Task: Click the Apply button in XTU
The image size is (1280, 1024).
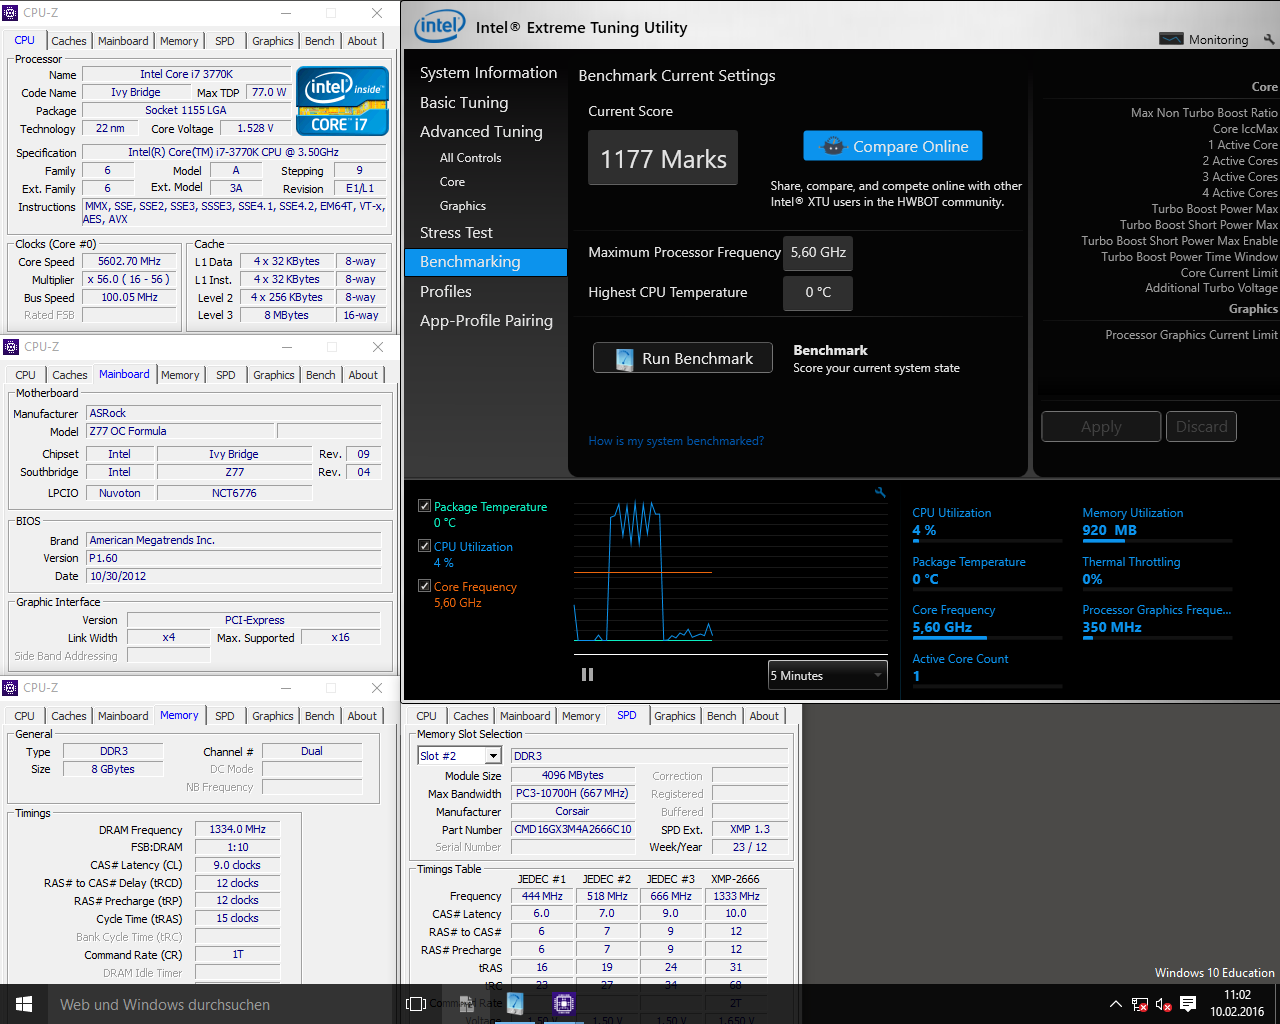Action: coord(1101,427)
